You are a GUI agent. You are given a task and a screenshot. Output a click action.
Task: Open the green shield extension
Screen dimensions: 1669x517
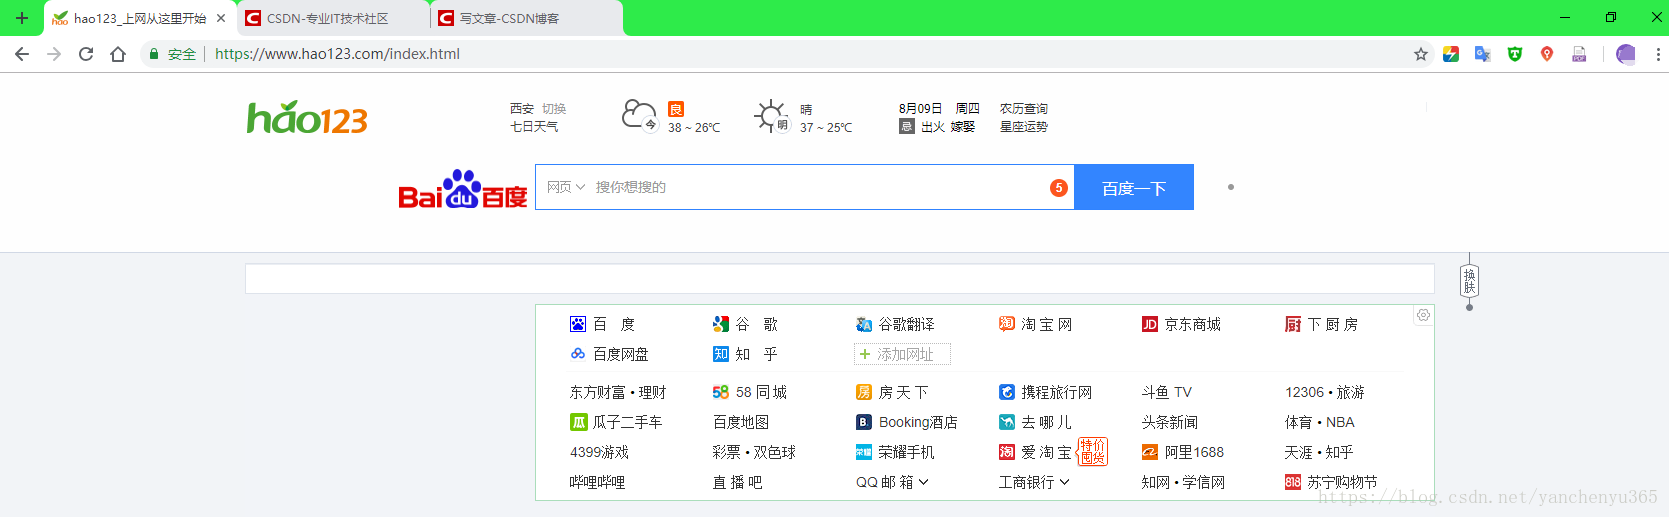pos(1515,54)
